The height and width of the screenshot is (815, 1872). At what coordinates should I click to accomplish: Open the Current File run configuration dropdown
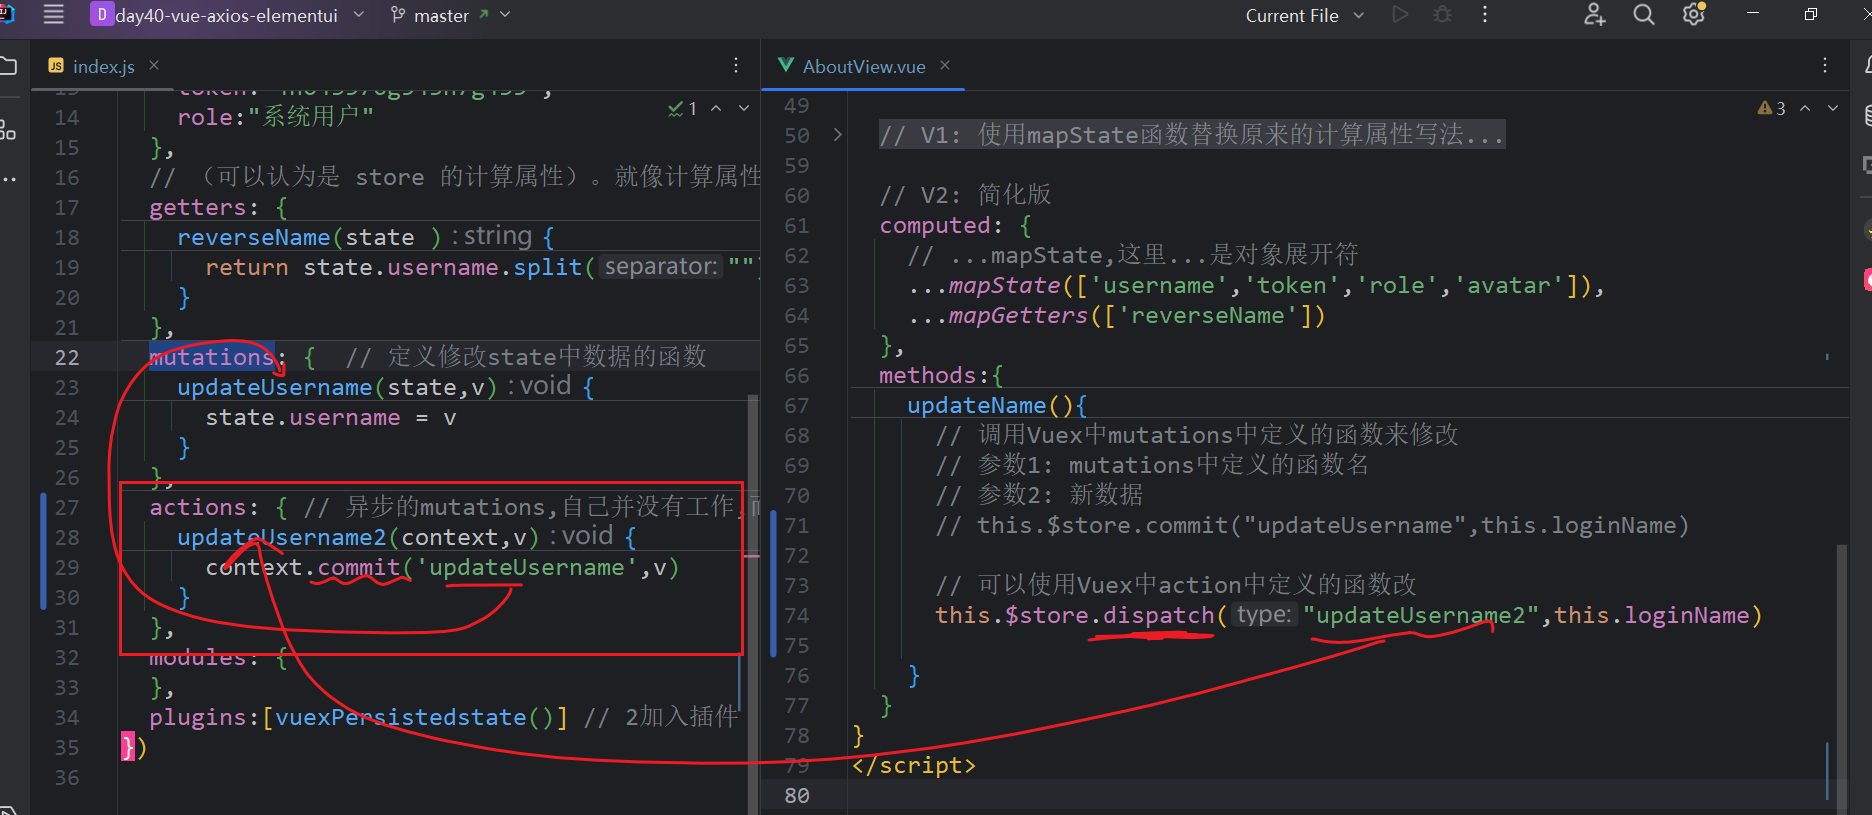[1304, 15]
